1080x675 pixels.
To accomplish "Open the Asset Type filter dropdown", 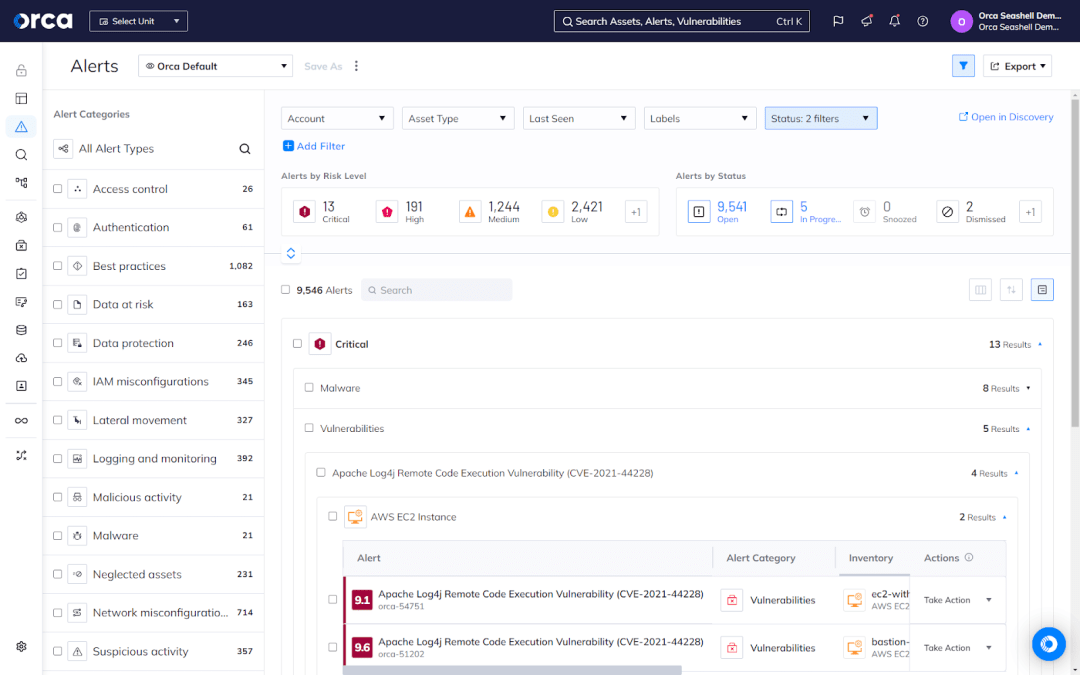I will click(x=458, y=118).
